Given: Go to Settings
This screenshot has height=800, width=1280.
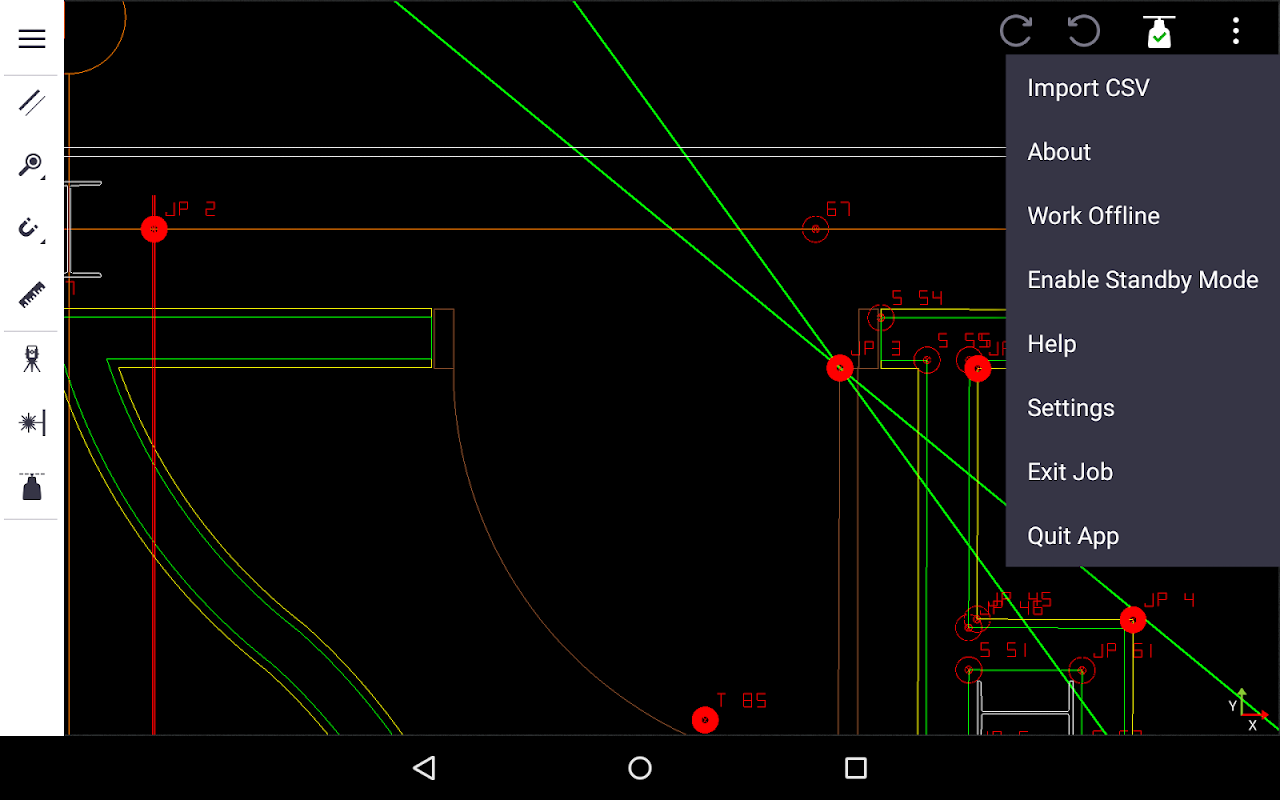Looking at the screenshot, I should click(1143, 408).
